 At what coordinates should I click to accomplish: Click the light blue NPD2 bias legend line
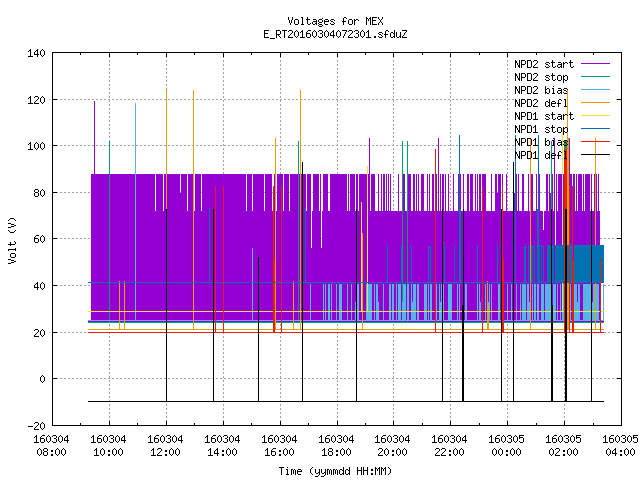click(x=595, y=90)
